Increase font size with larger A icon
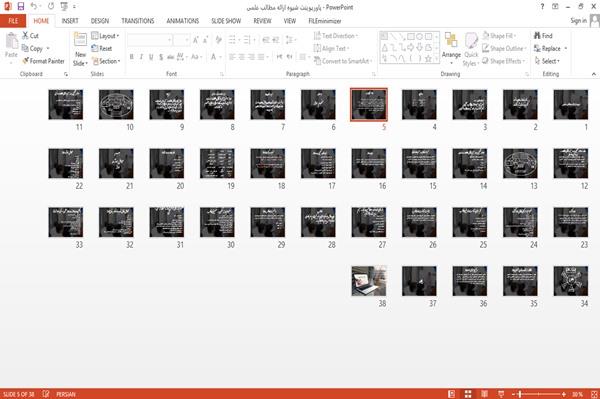 point(196,40)
